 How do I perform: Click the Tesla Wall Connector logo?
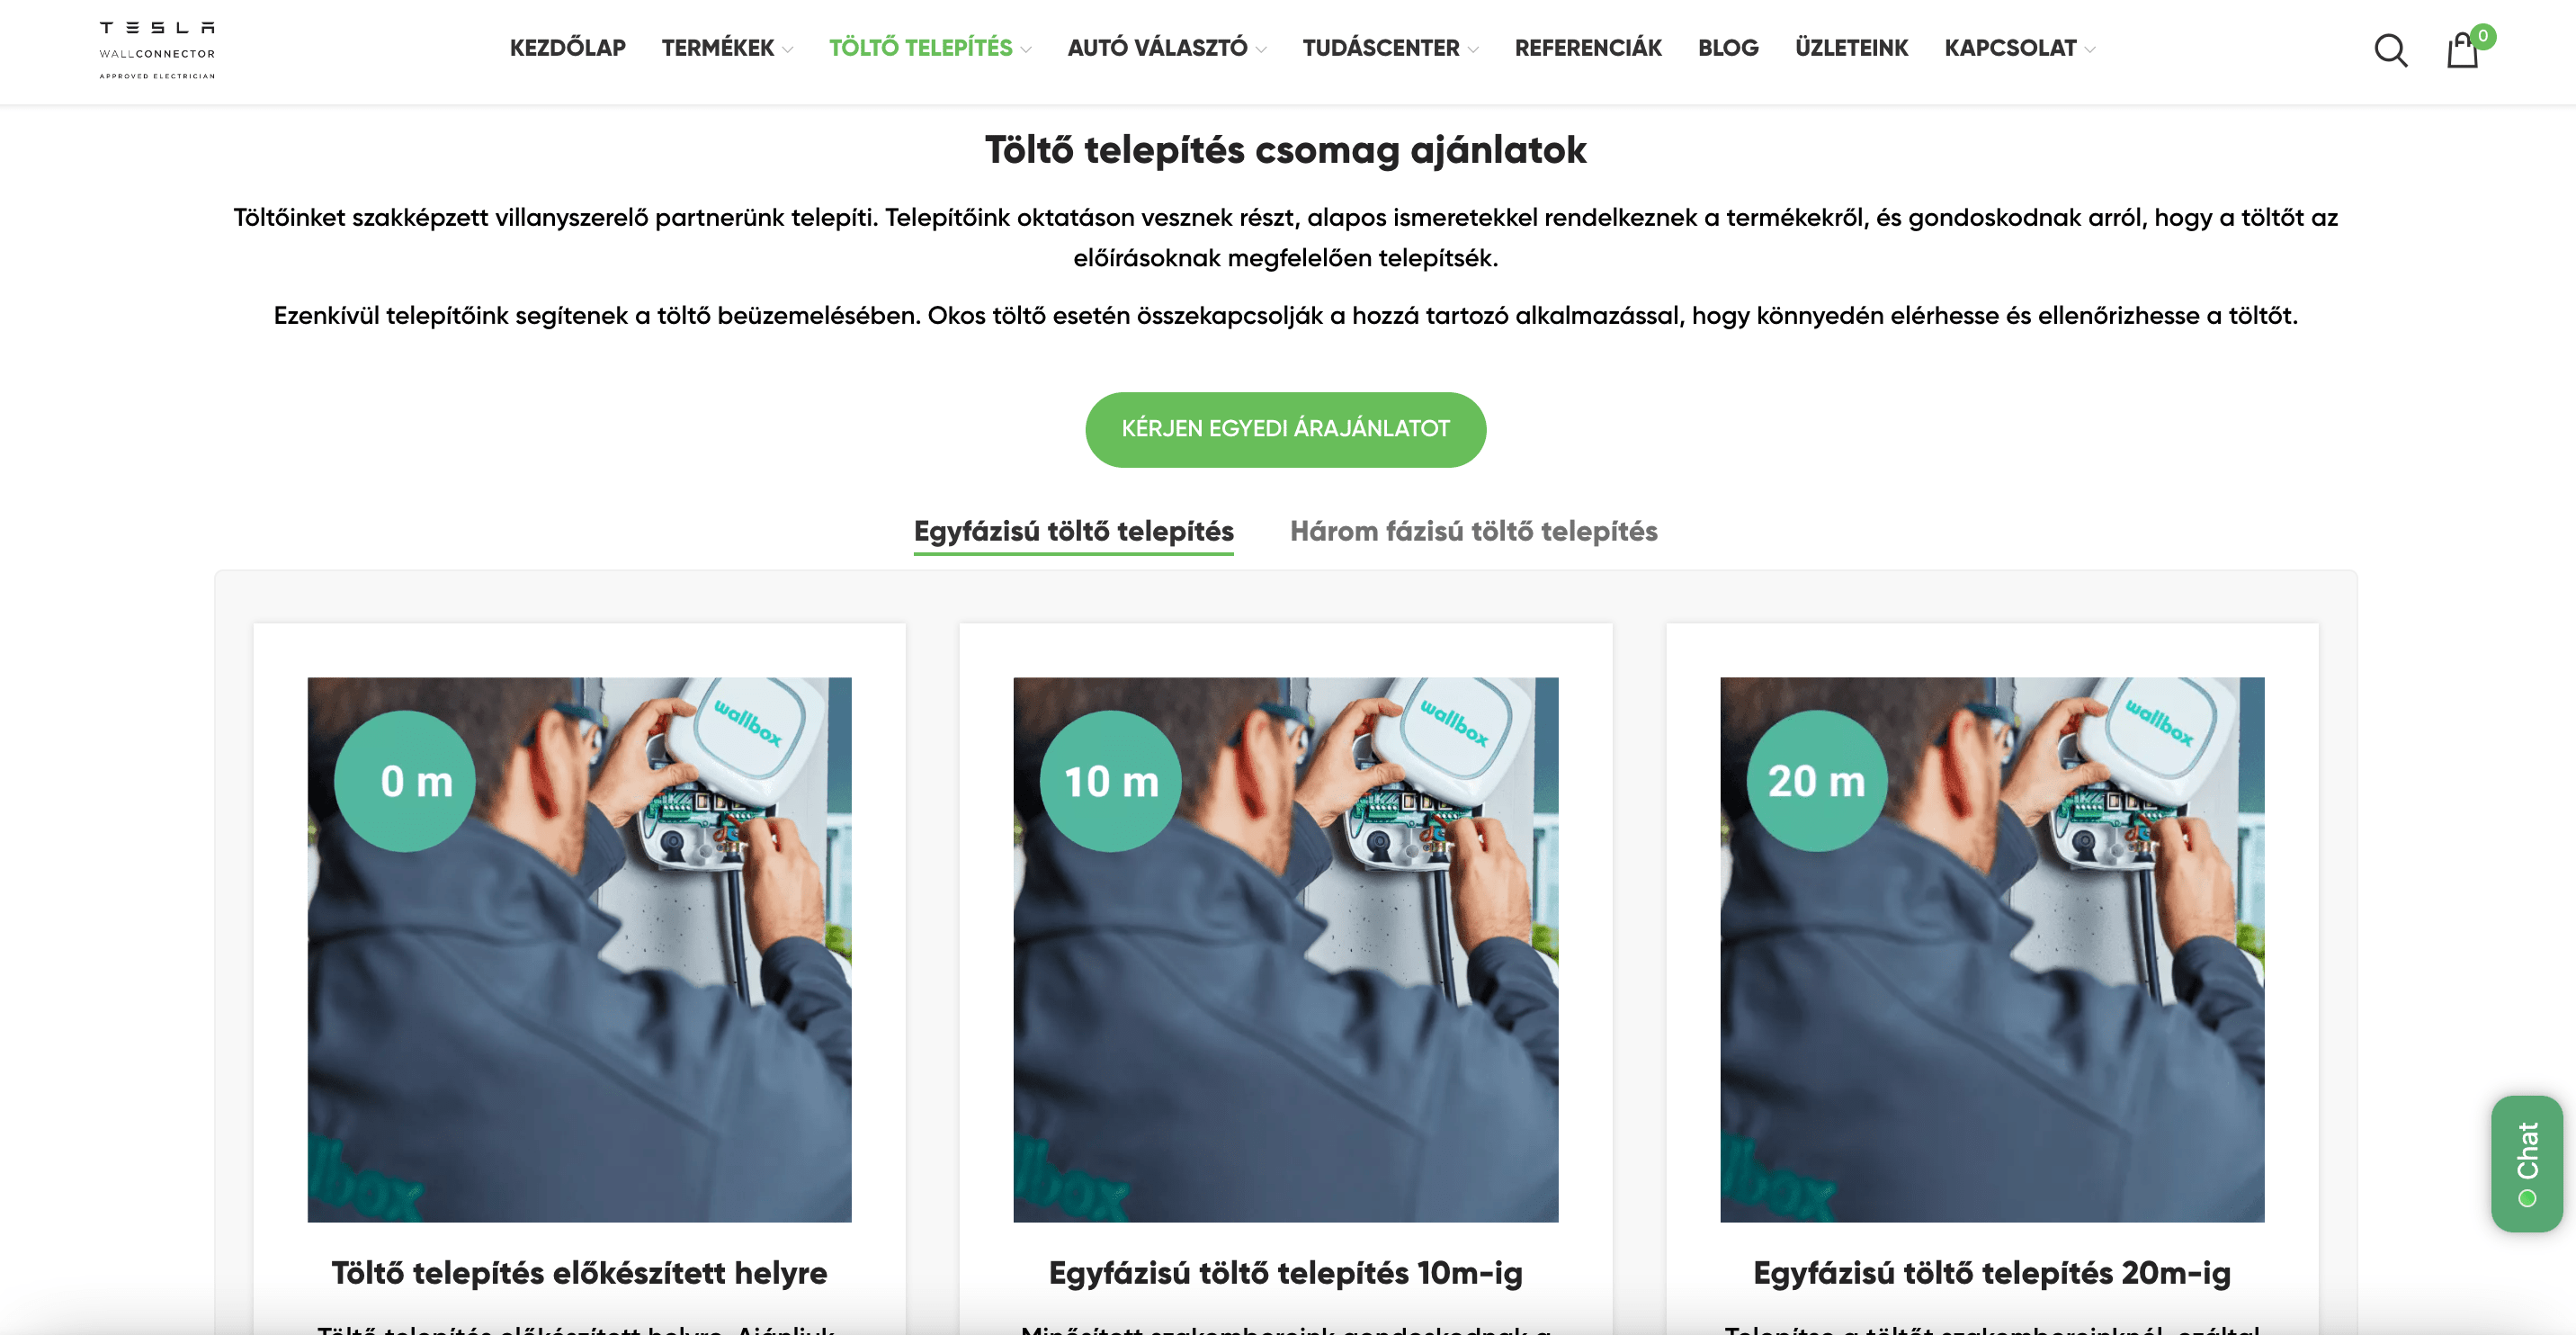pos(157,50)
